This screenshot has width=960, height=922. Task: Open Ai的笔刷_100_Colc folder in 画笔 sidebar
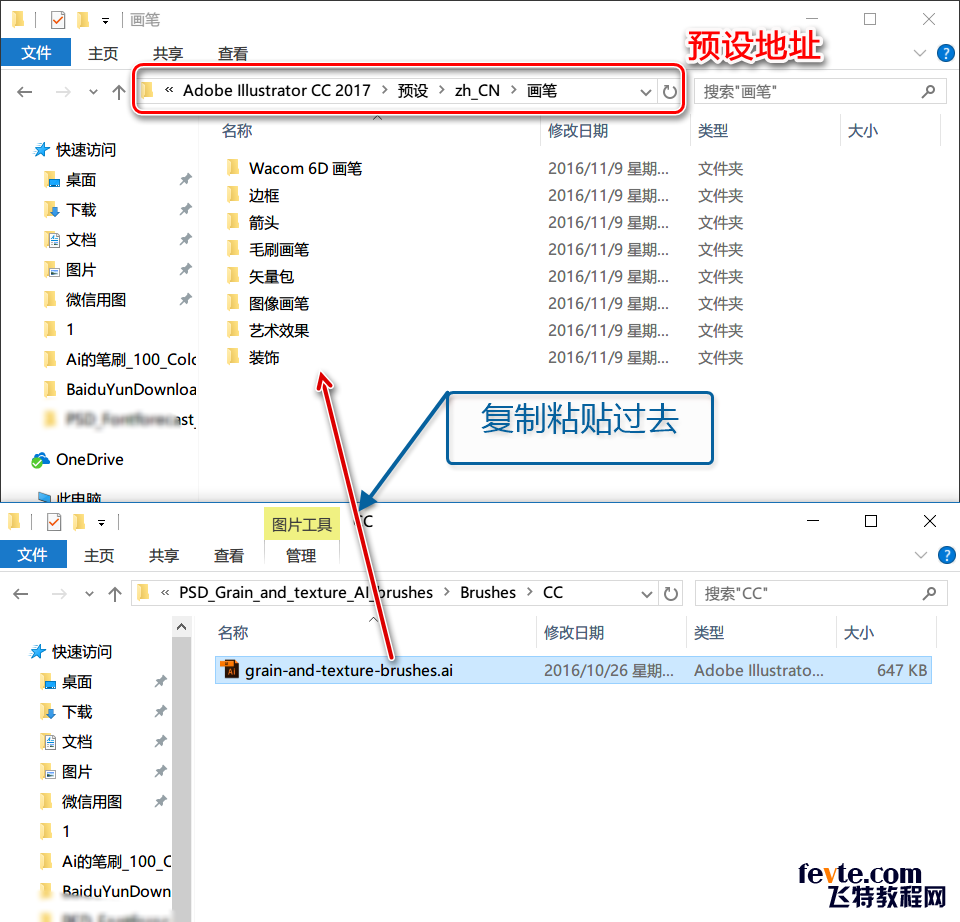130,359
